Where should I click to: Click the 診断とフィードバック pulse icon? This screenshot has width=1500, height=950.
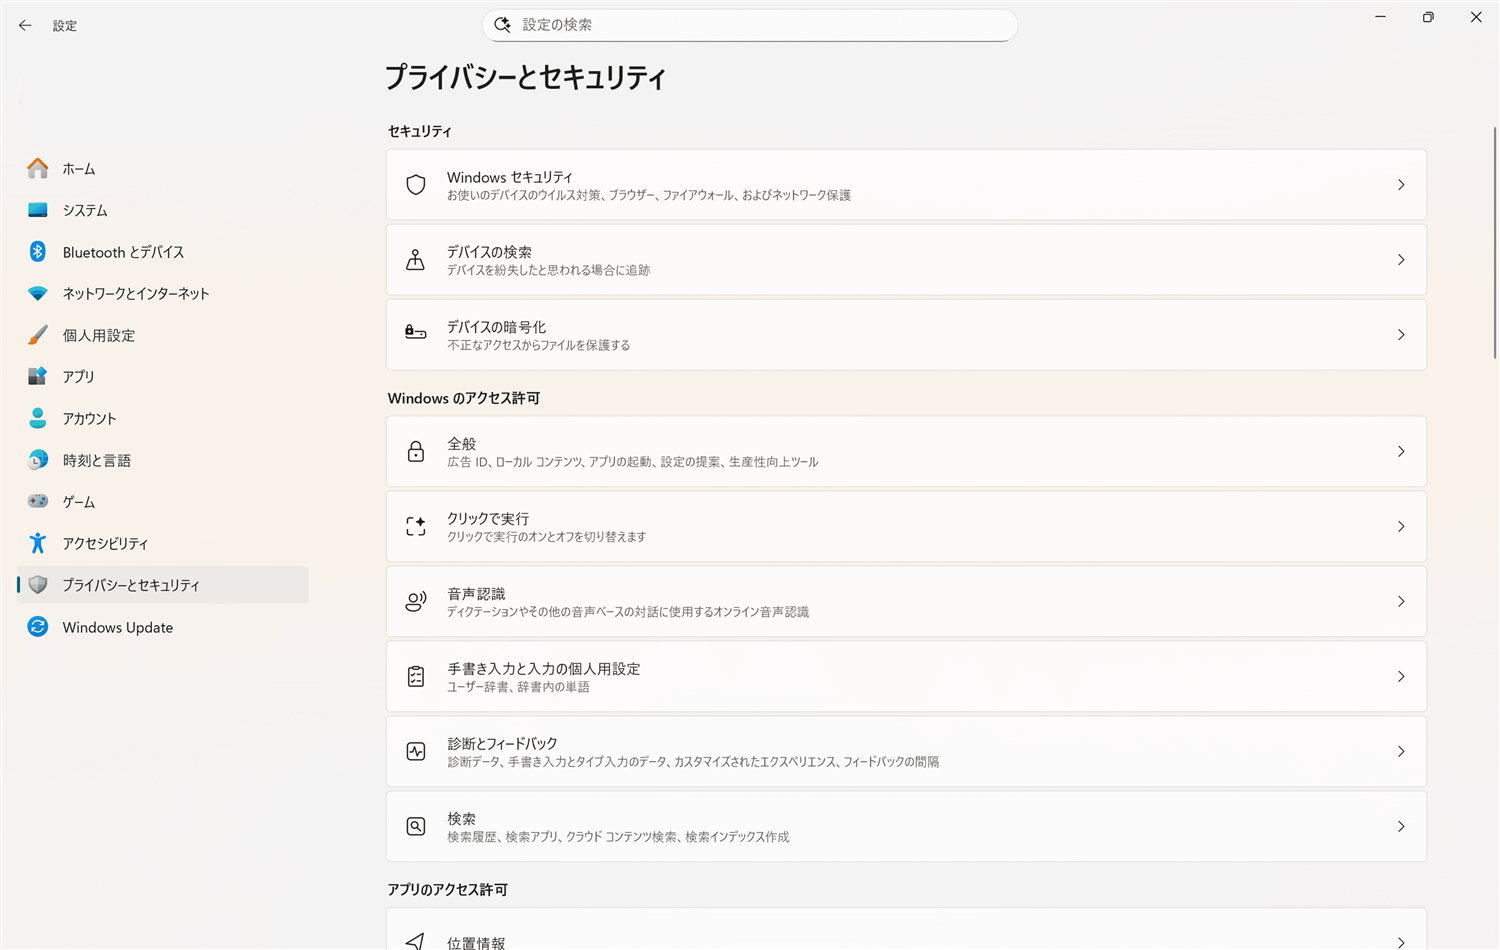[416, 752]
